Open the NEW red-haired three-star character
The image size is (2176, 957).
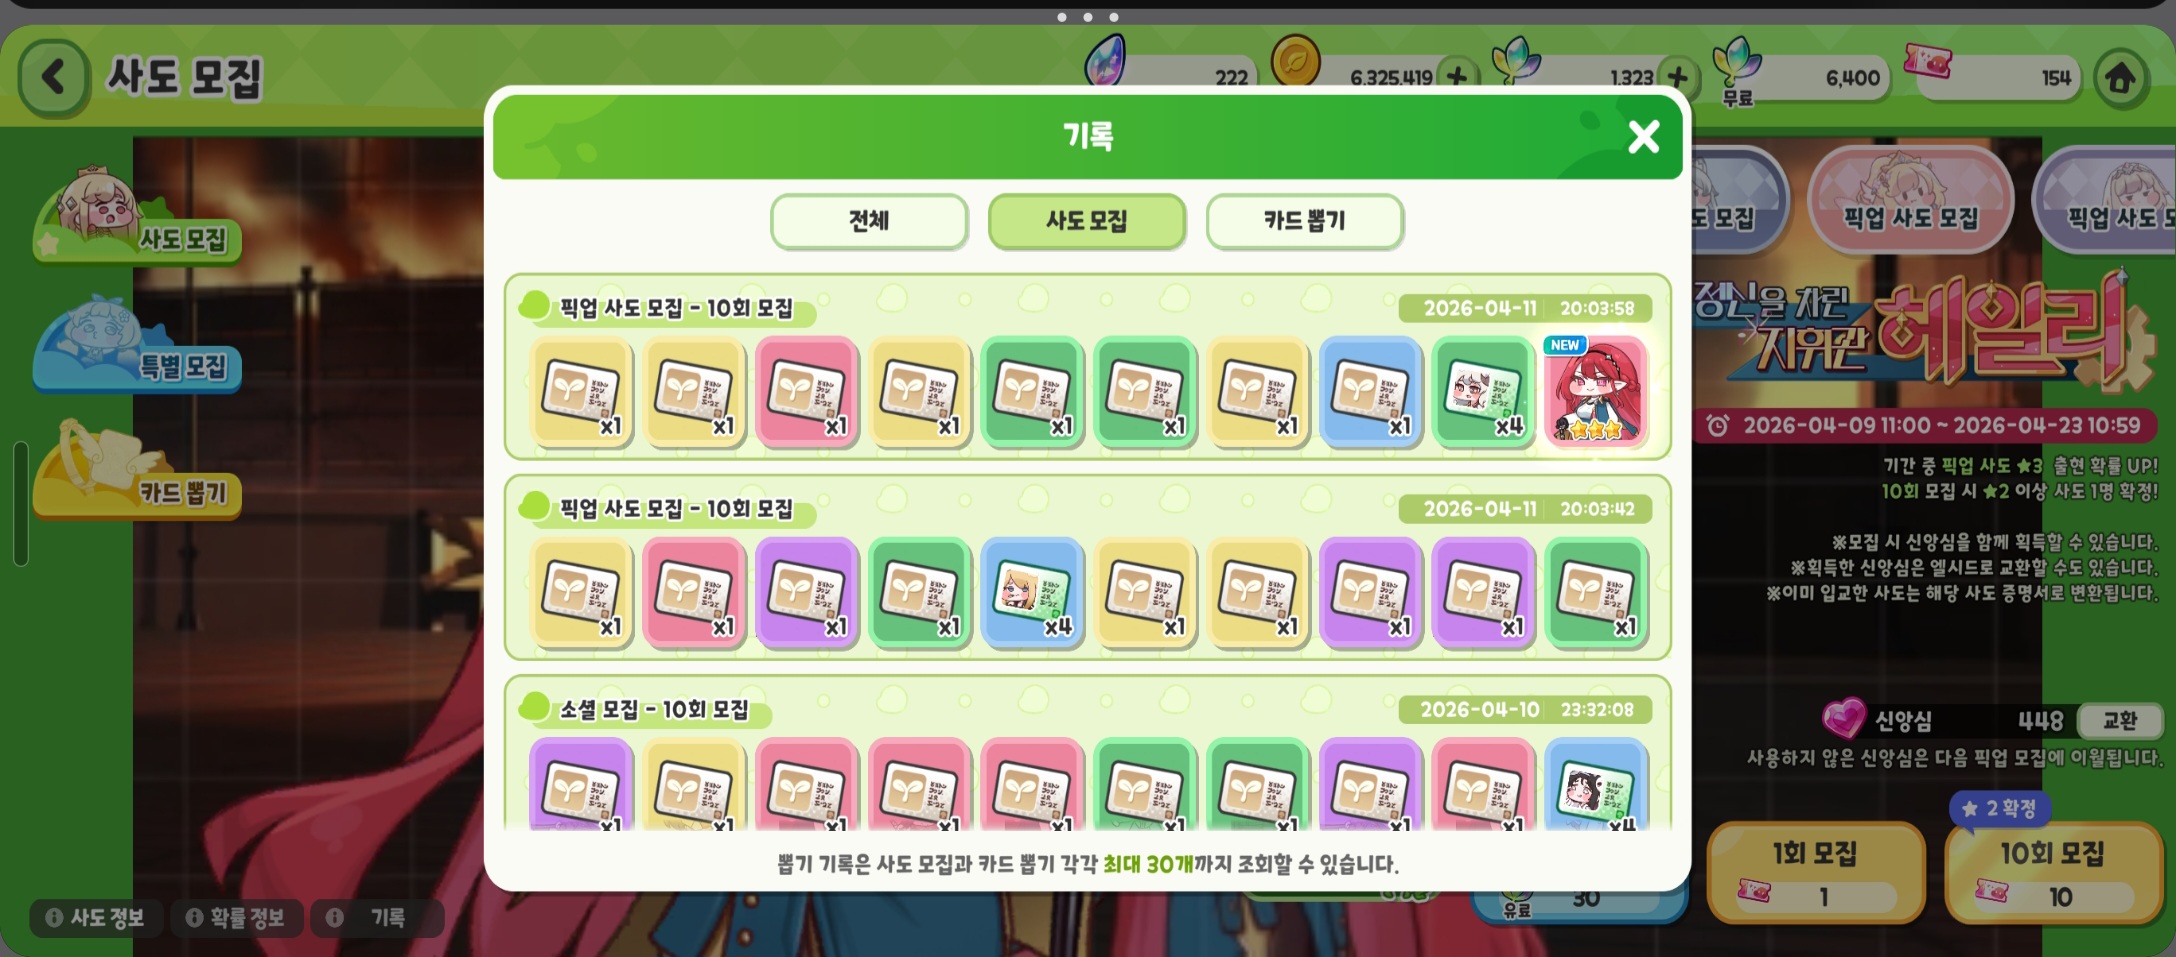pos(1595,391)
